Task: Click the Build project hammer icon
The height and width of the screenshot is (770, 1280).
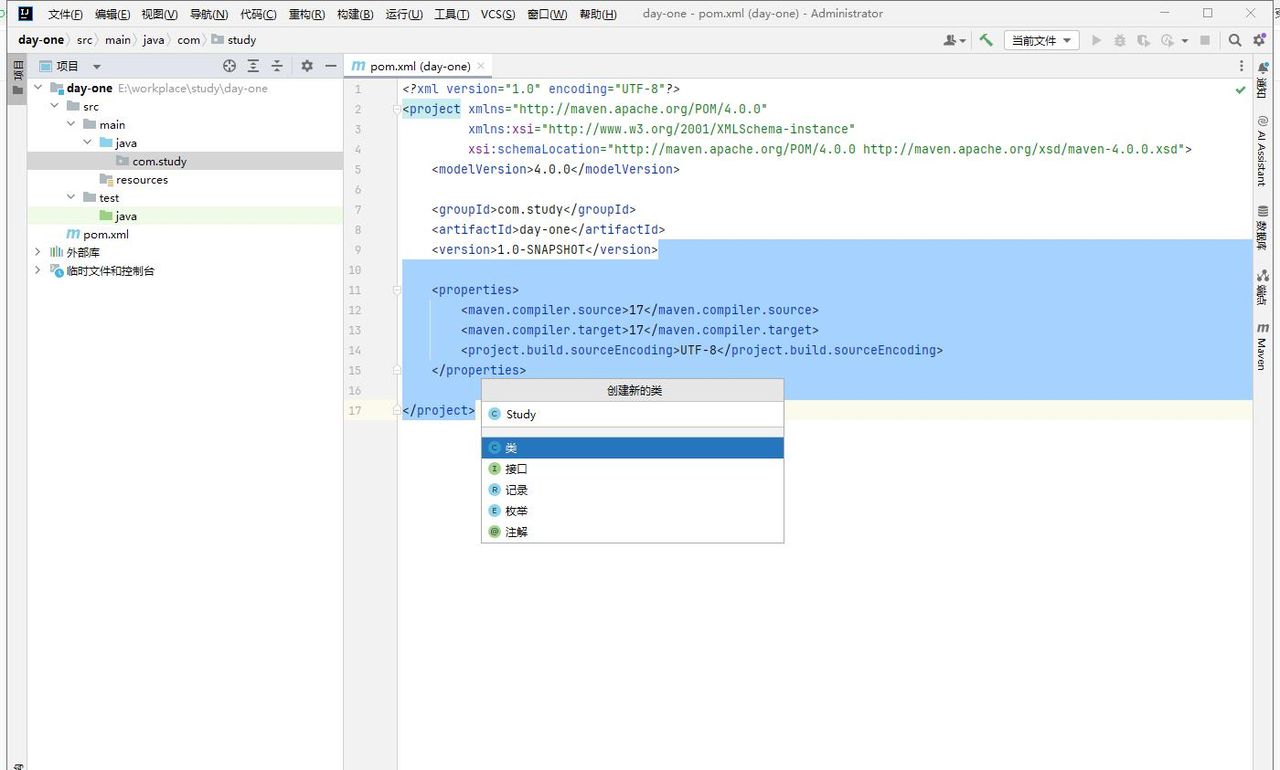Action: pos(986,40)
